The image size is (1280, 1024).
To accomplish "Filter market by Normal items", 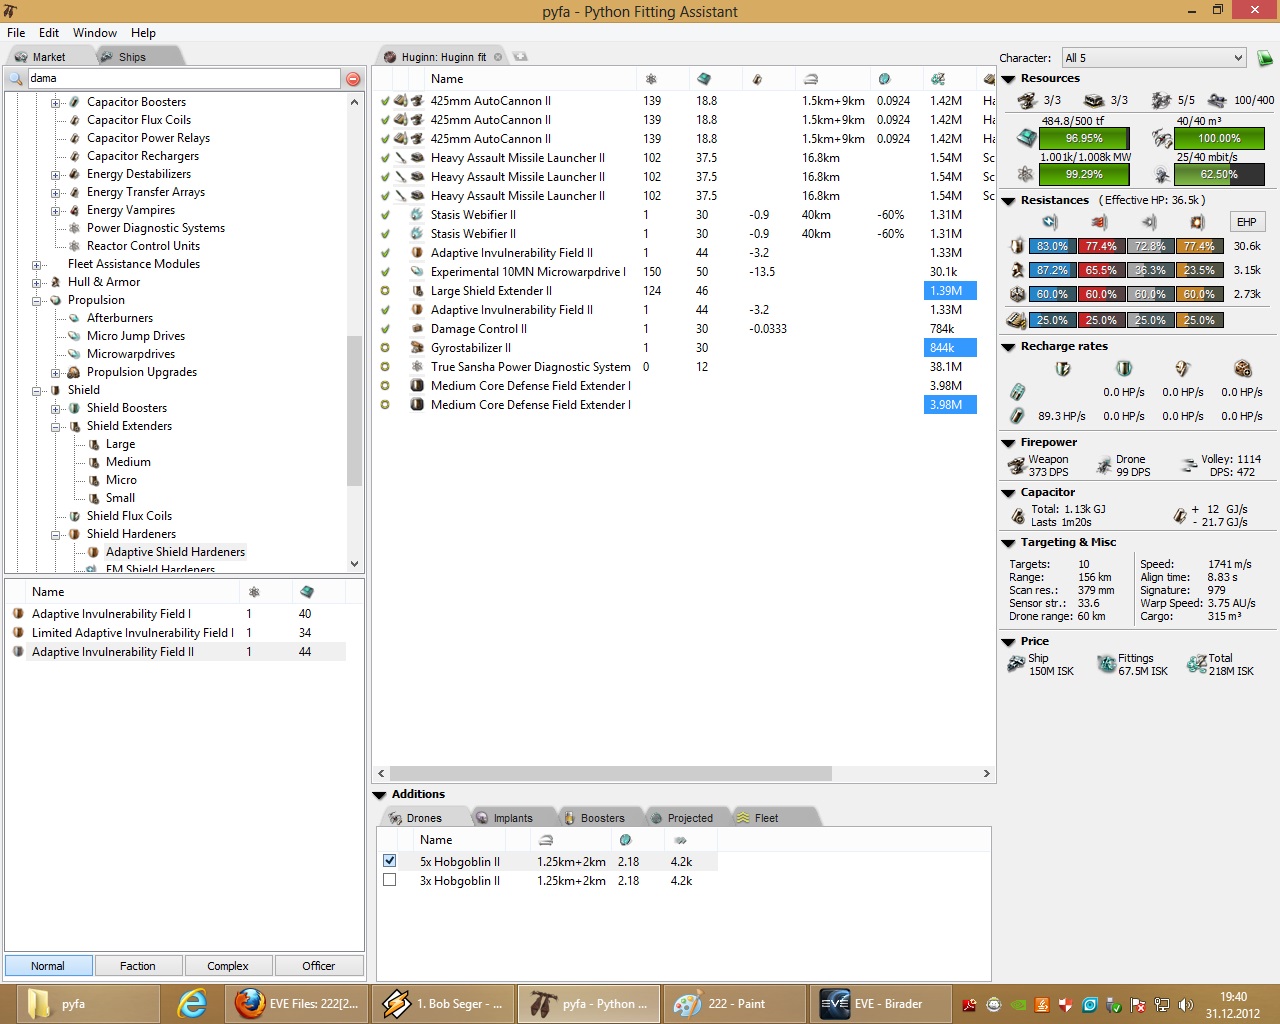I will click(x=48, y=966).
